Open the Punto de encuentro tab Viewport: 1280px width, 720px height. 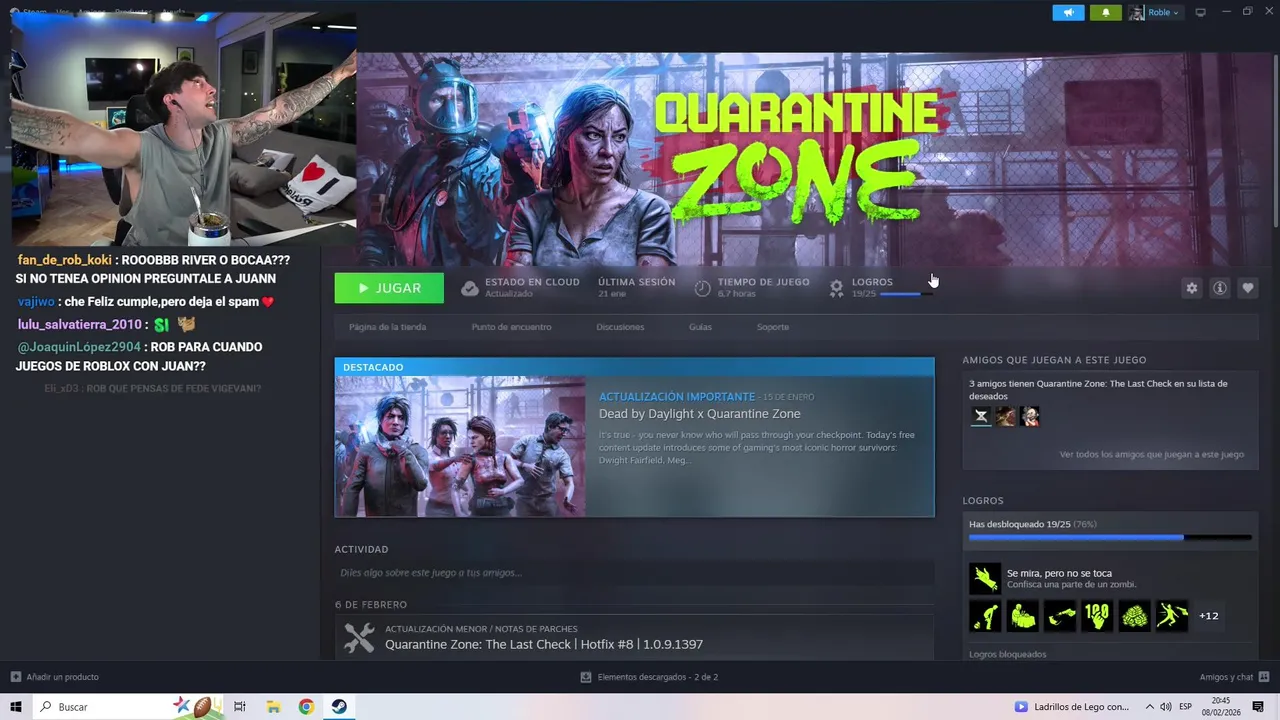(511, 327)
